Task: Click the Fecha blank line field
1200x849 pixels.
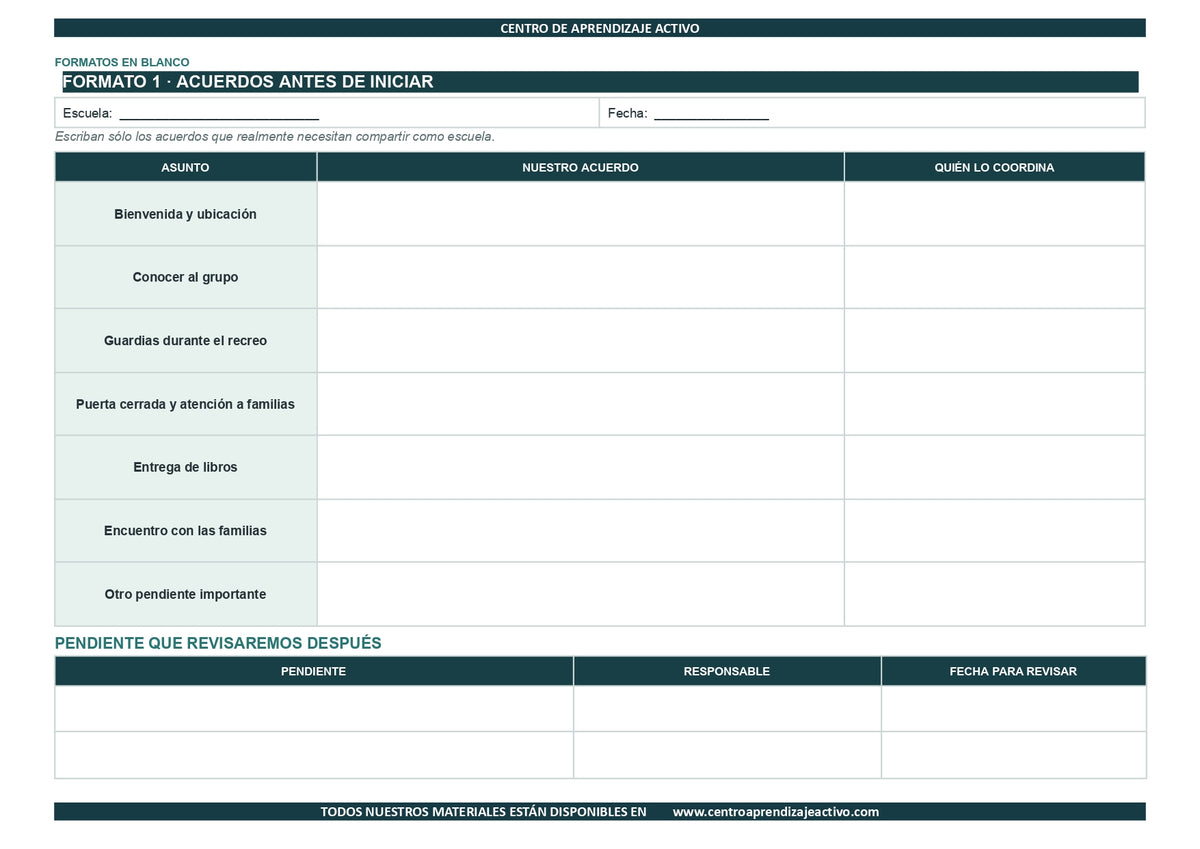Action: click(711, 114)
